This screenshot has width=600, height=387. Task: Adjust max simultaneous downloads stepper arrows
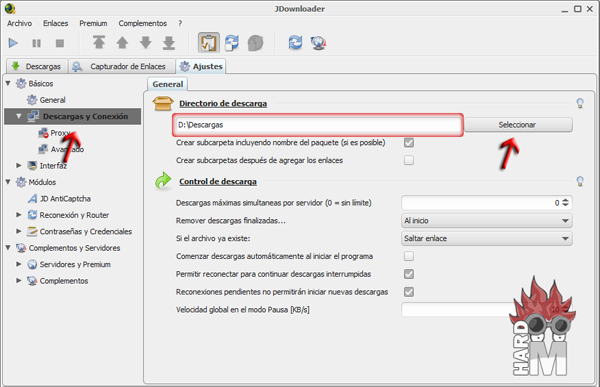(565, 202)
